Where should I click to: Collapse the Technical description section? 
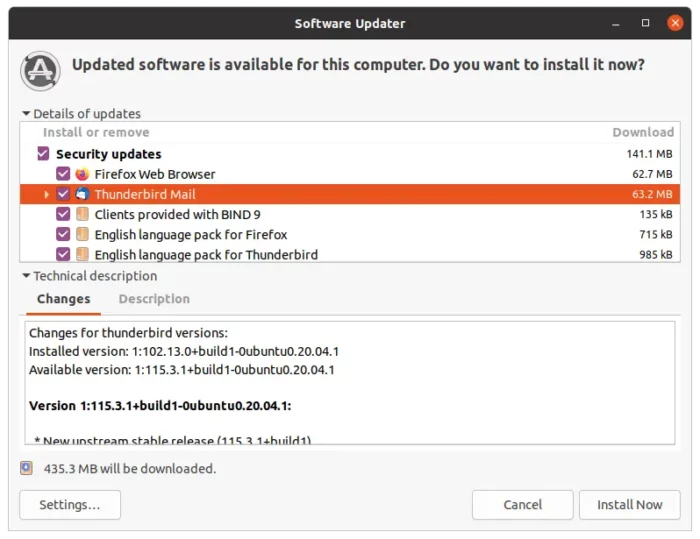26,276
